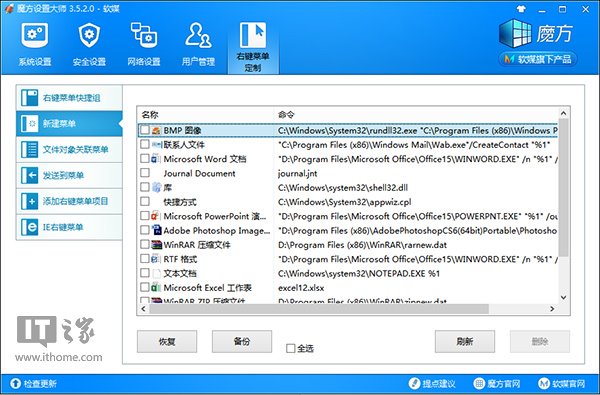The height and width of the screenshot is (395, 600).
Task: Open the 用户管理 users icon
Action: pos(198,35)
